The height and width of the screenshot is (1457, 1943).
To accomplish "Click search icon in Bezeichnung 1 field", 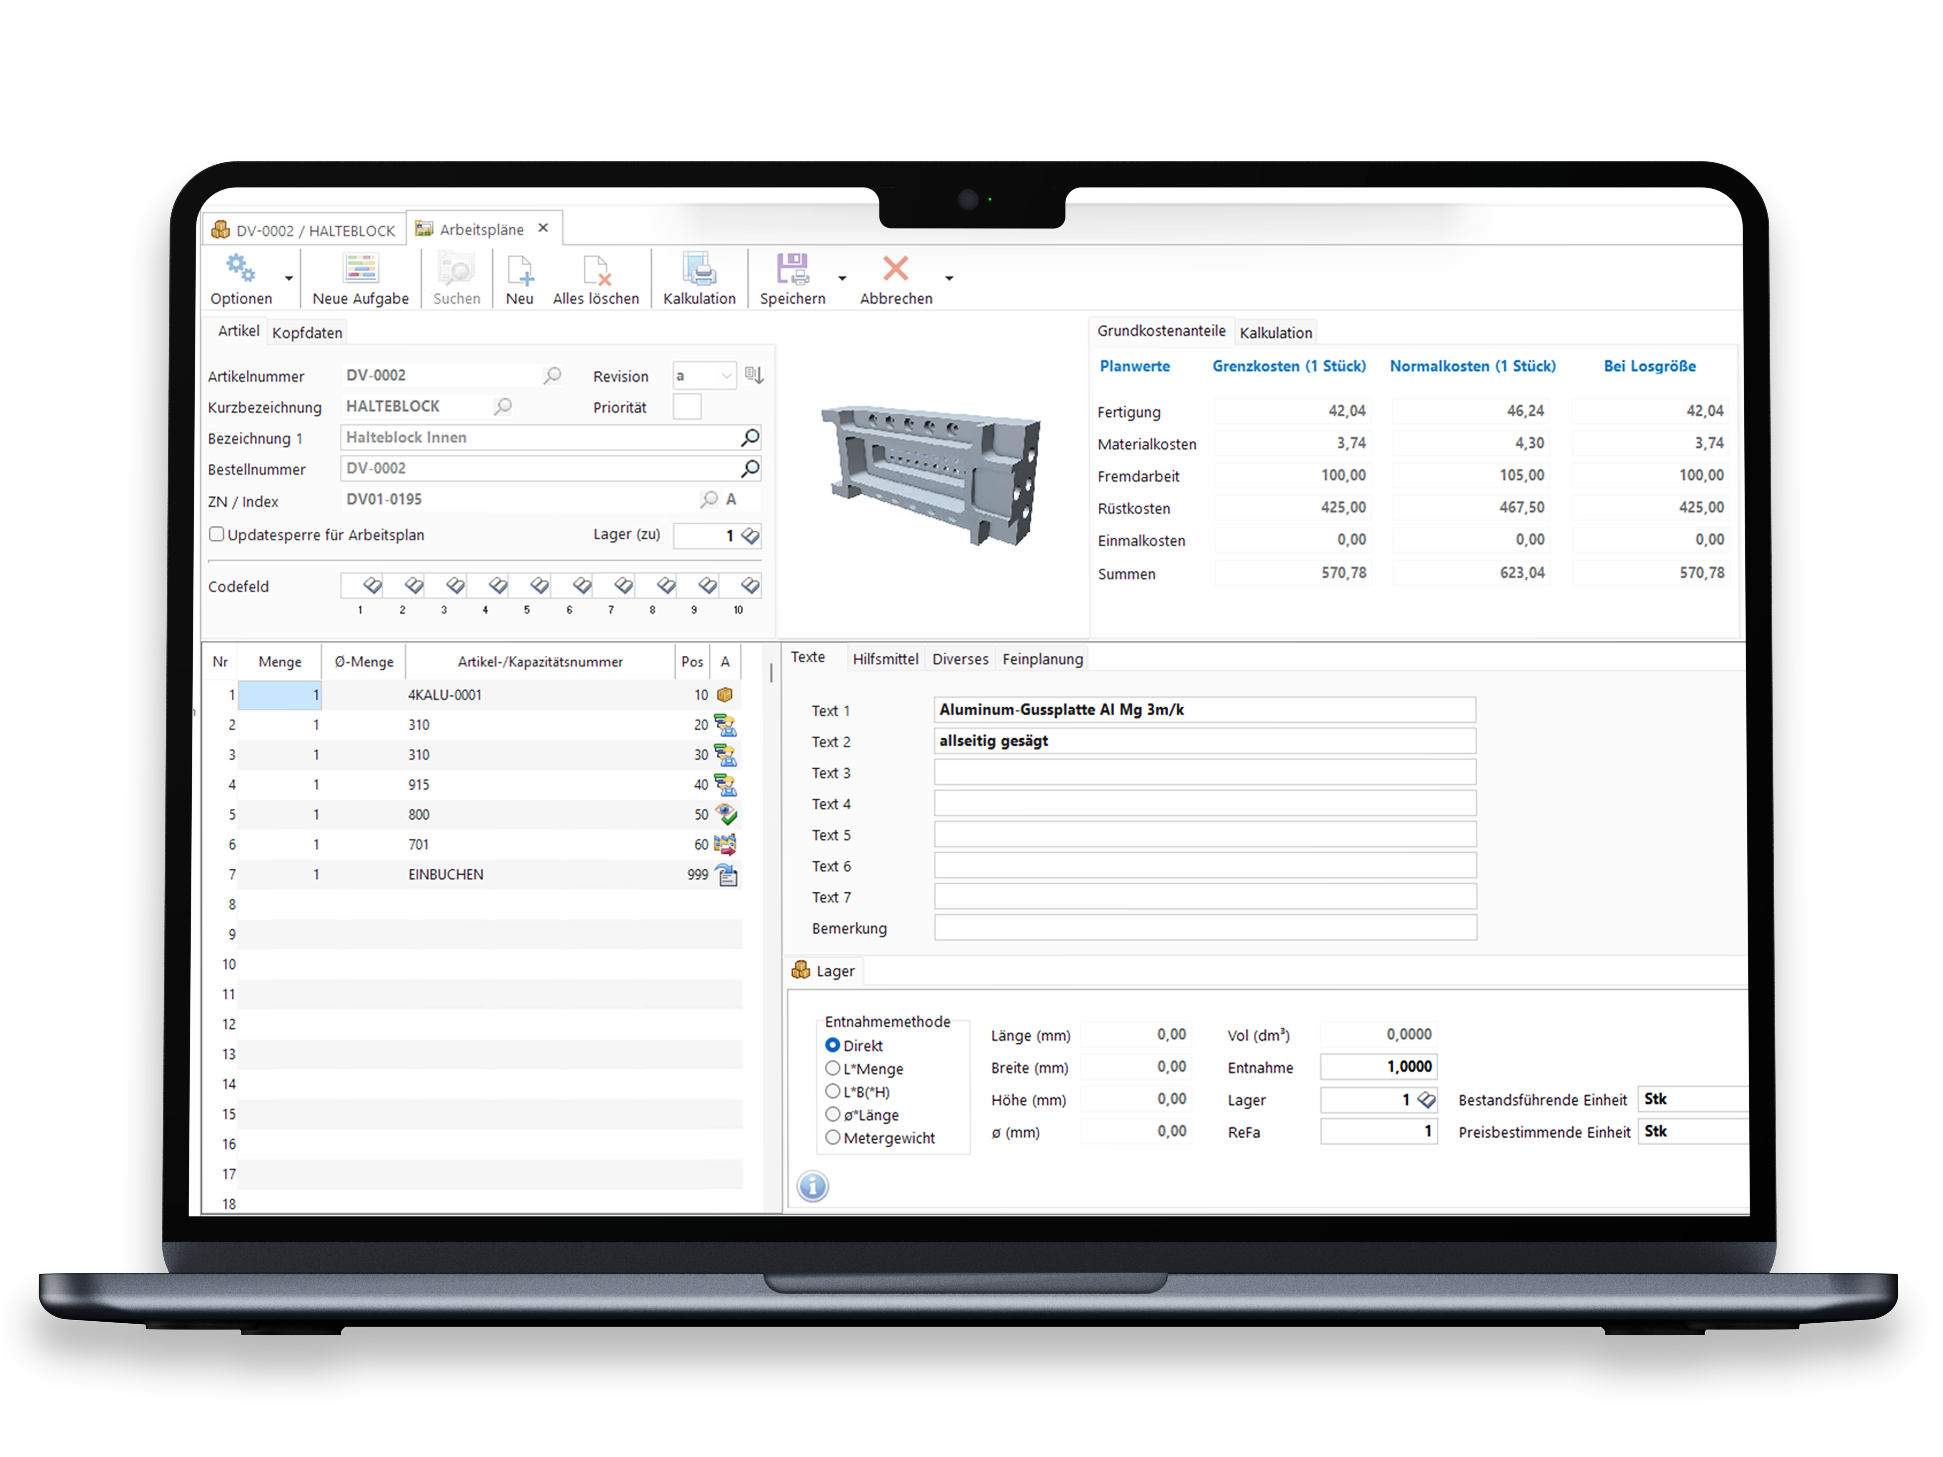I will pyautogui.click(x=750, y=437).
